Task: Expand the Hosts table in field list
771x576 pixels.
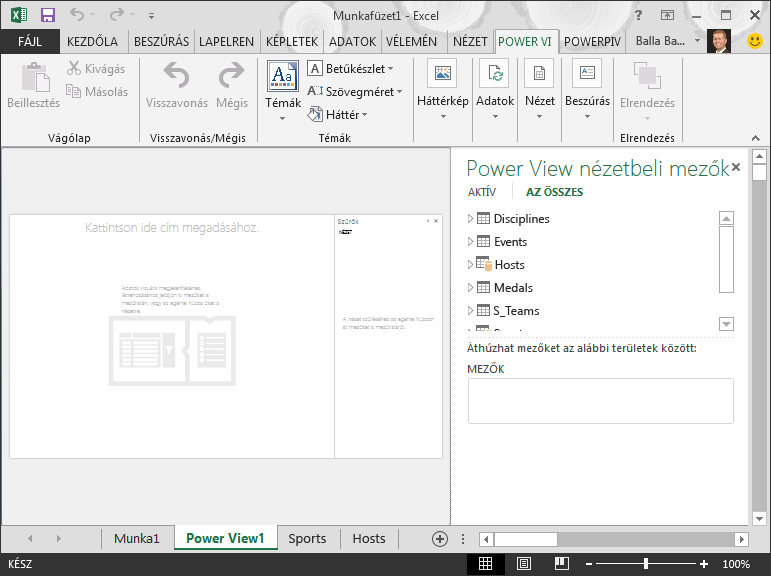Action: (470, 265)
